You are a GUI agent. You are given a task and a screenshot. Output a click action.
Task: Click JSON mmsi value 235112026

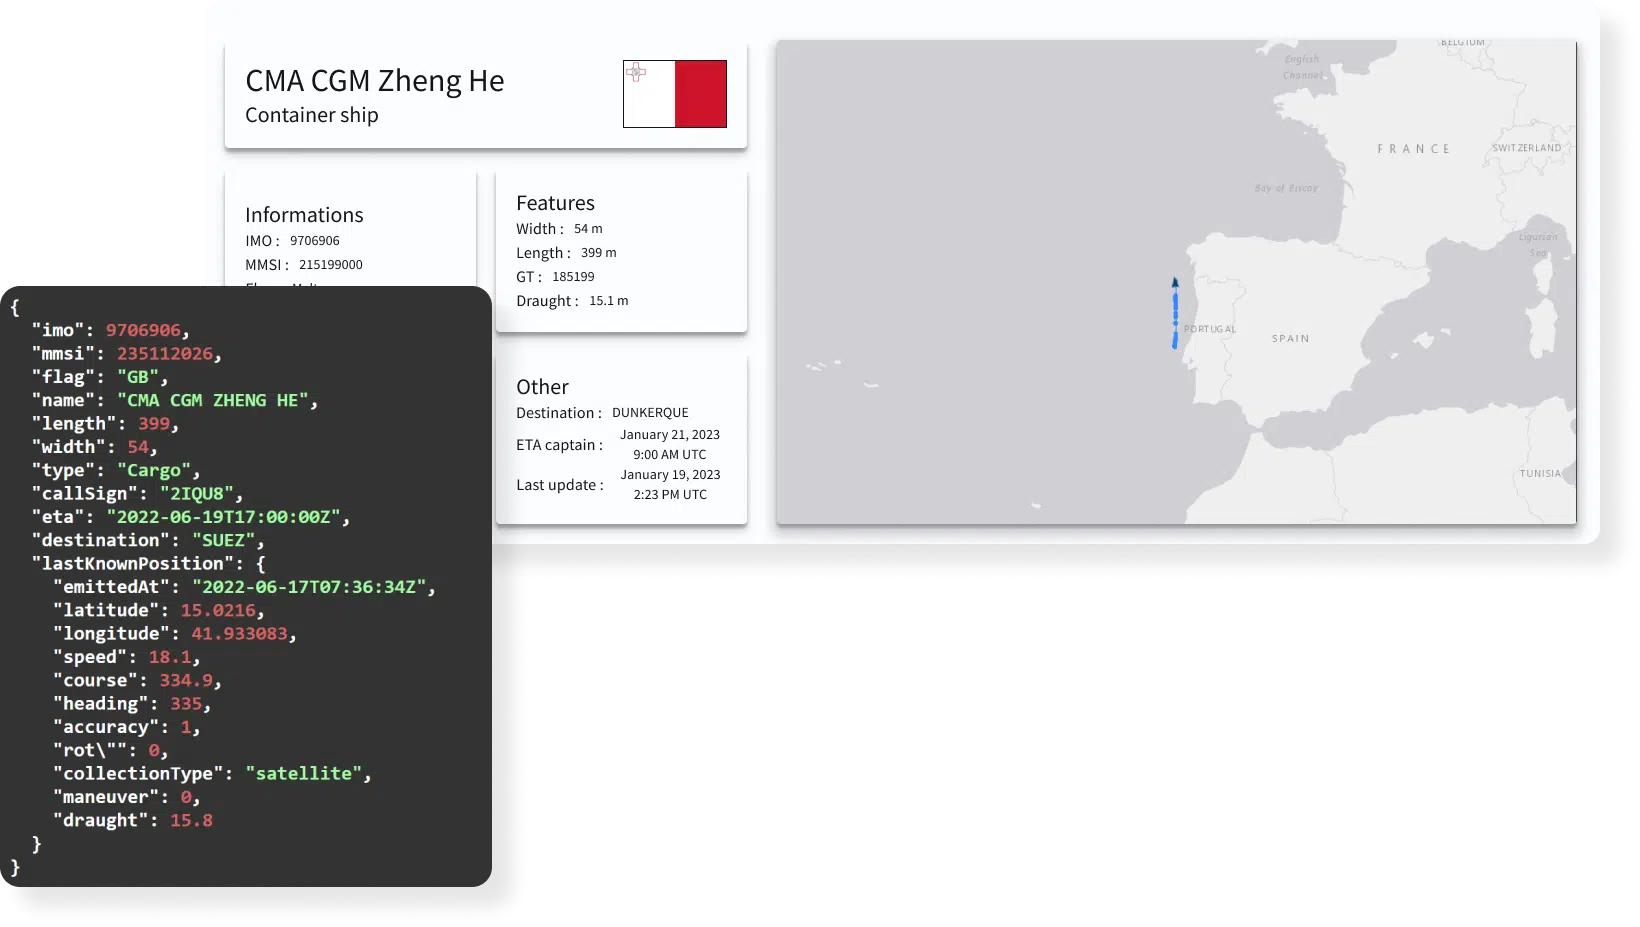click(x=165, y=354)
